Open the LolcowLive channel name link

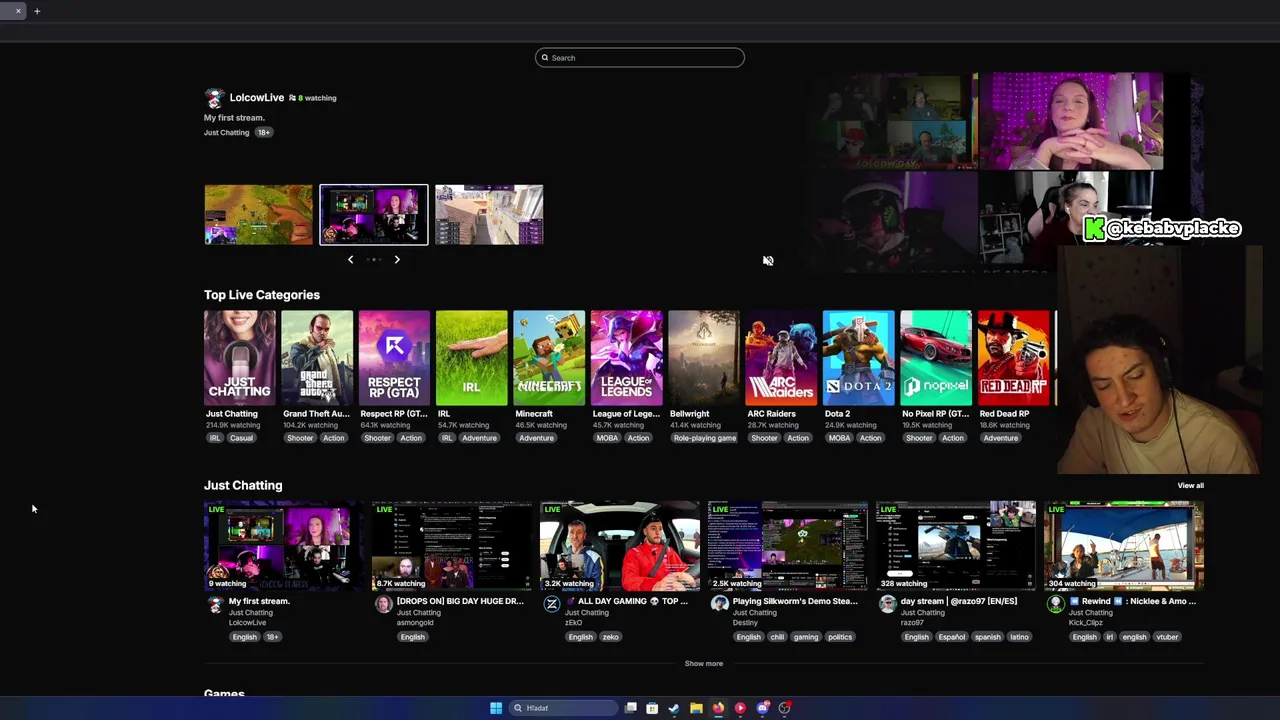[x=257, y=98]
